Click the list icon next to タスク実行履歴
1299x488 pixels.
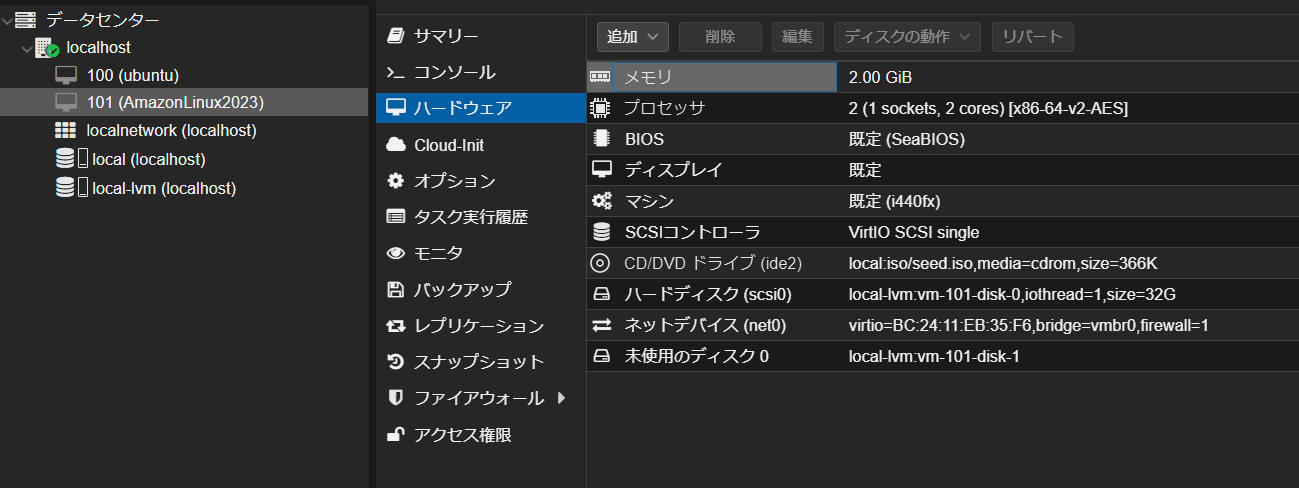(x=396, y=217)
